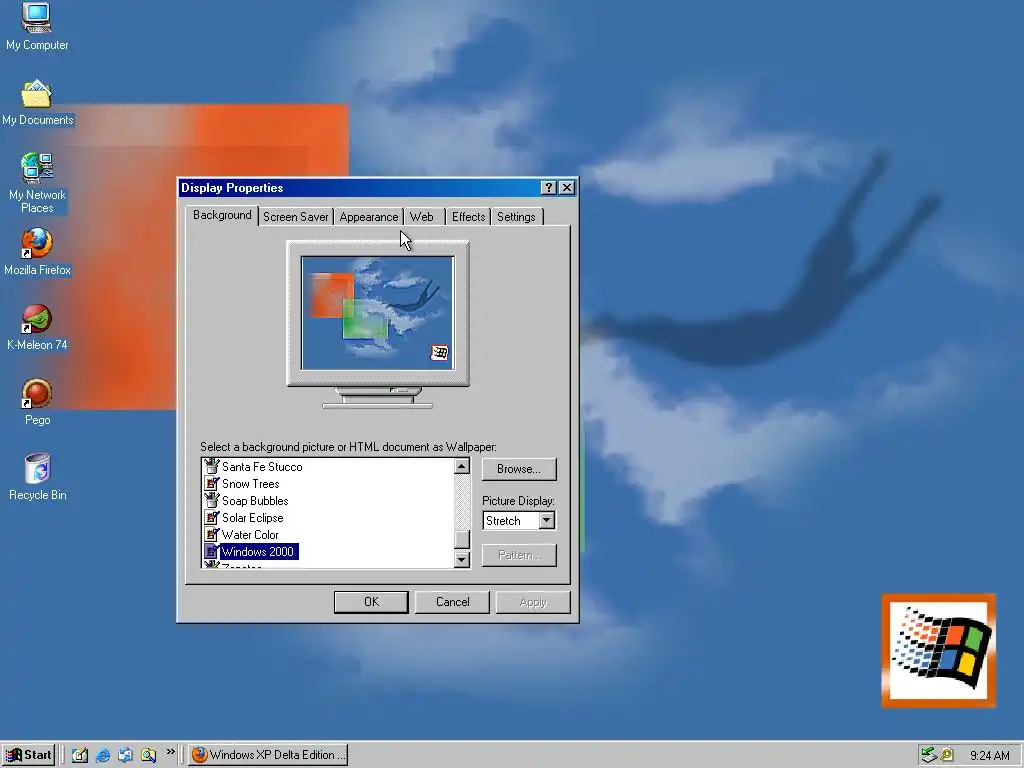Launch Internet Explorer from quick launch
Viewport: 1024px width, 768px height.
point(103,755)
